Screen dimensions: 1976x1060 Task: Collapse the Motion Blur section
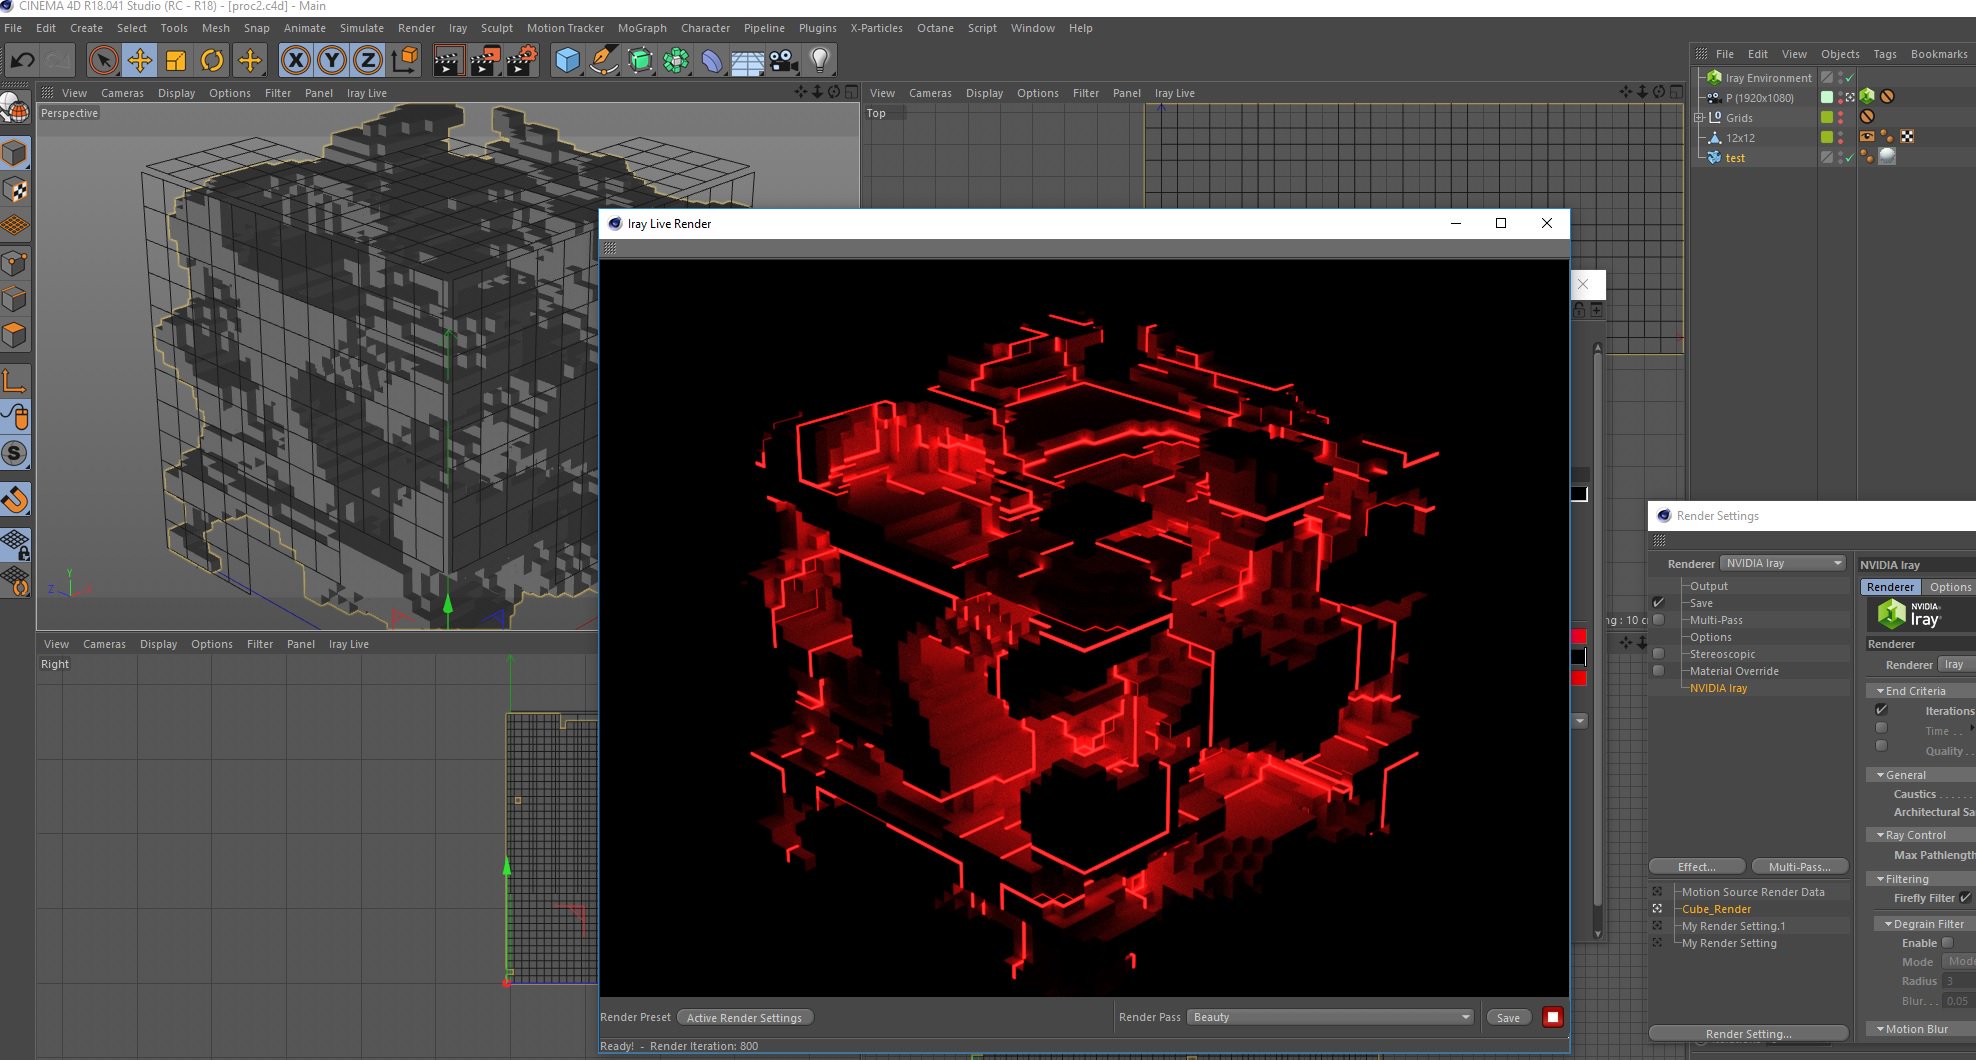click(1880, 1029)
